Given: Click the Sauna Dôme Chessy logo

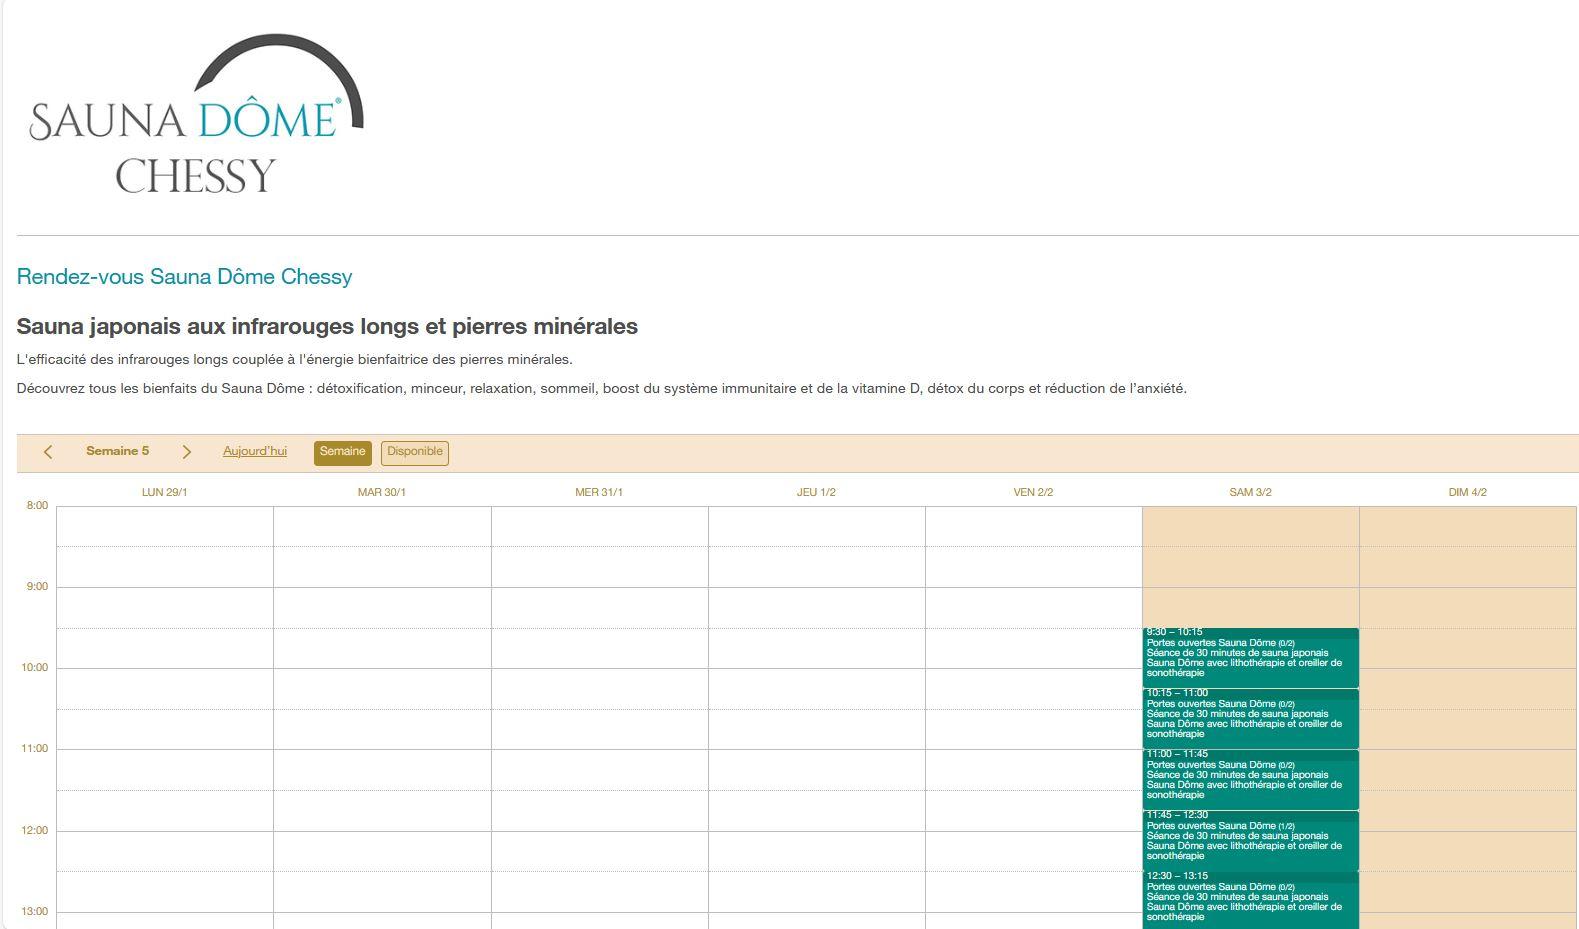Looking at the screenshot, I should tap(196, 114).
